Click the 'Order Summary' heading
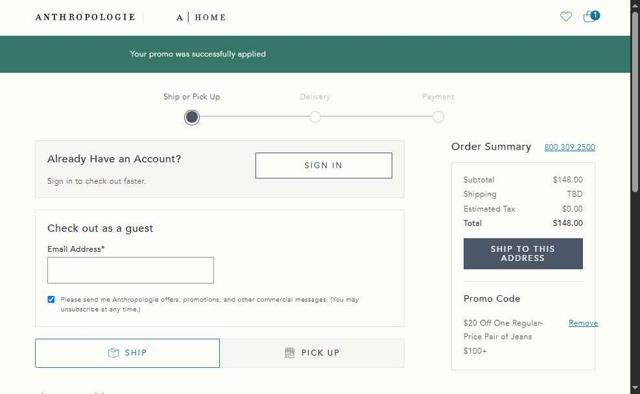This screenshot has height=394, width=640. tap(491, 147)
